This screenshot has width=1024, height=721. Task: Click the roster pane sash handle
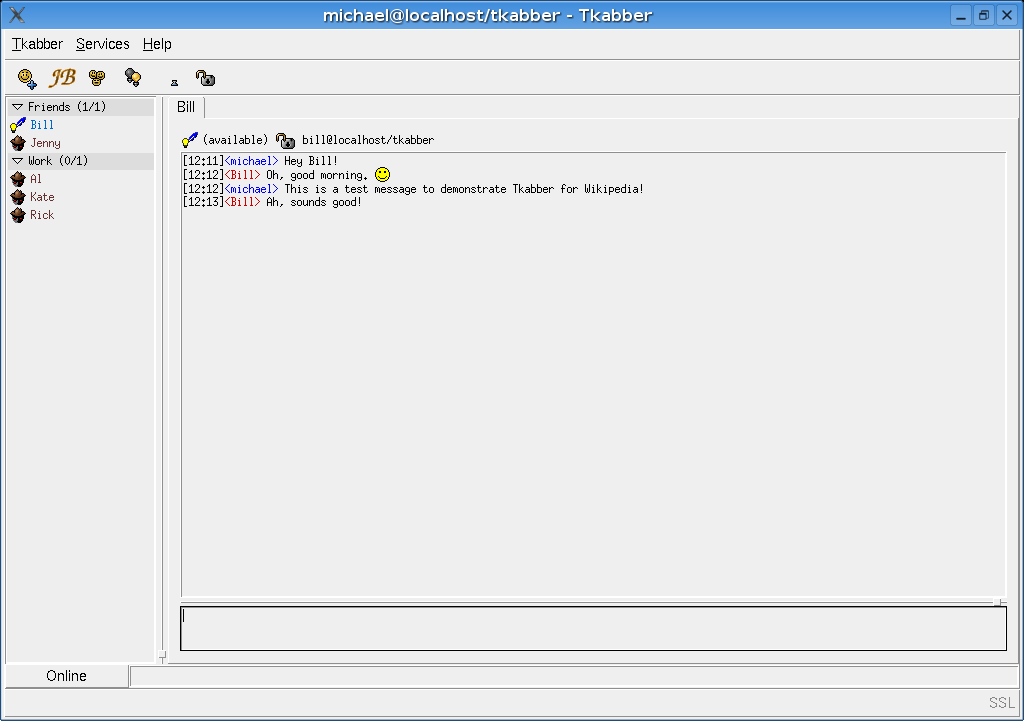pos(162,655)
